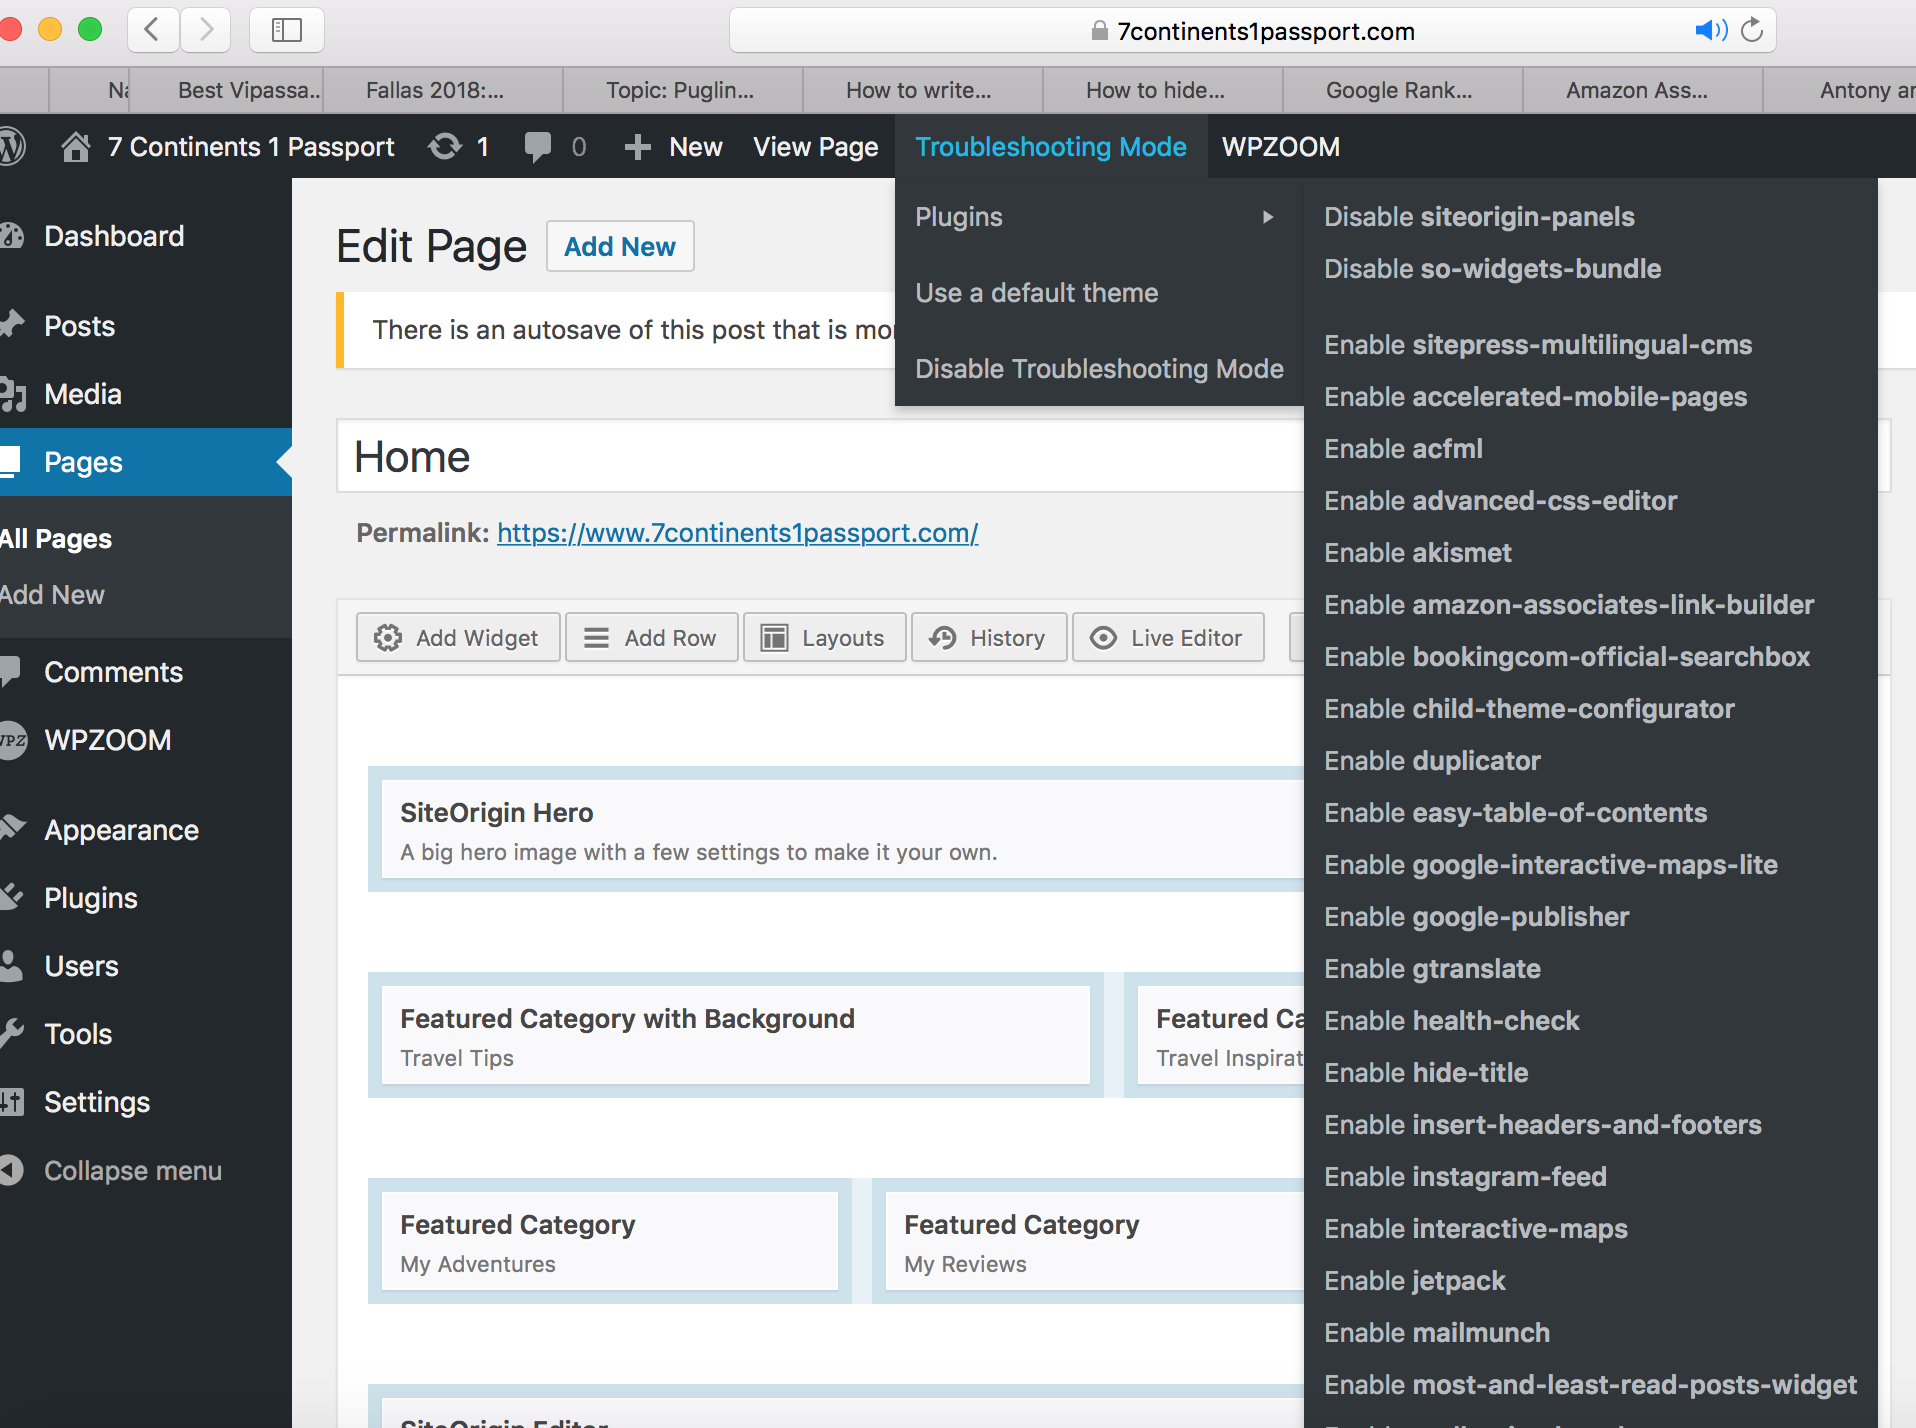This screenshot has height=1428, width=1916.
Task: Click the WordPress logo in admin bar
Action: (12, 147)
